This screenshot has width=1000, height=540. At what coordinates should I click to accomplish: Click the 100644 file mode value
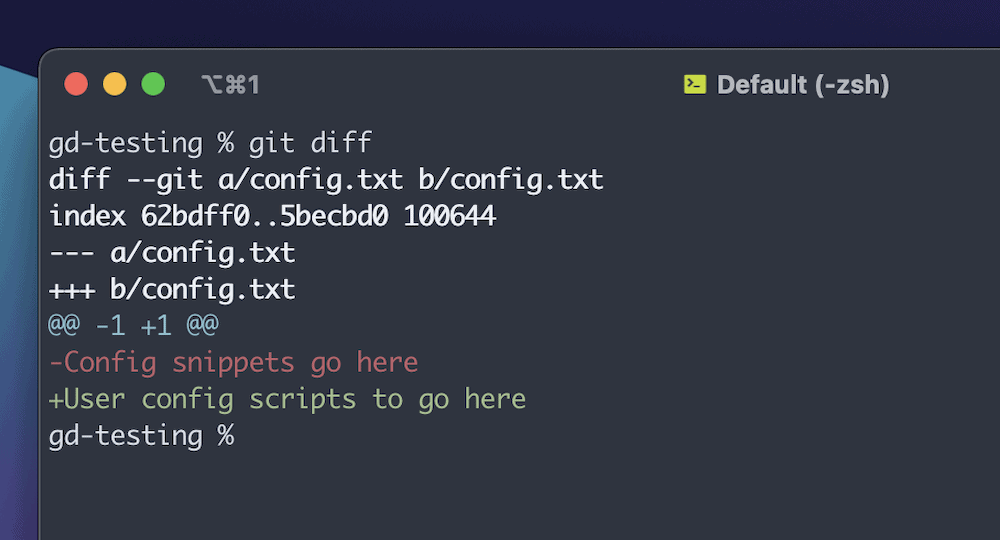point(449,216)
